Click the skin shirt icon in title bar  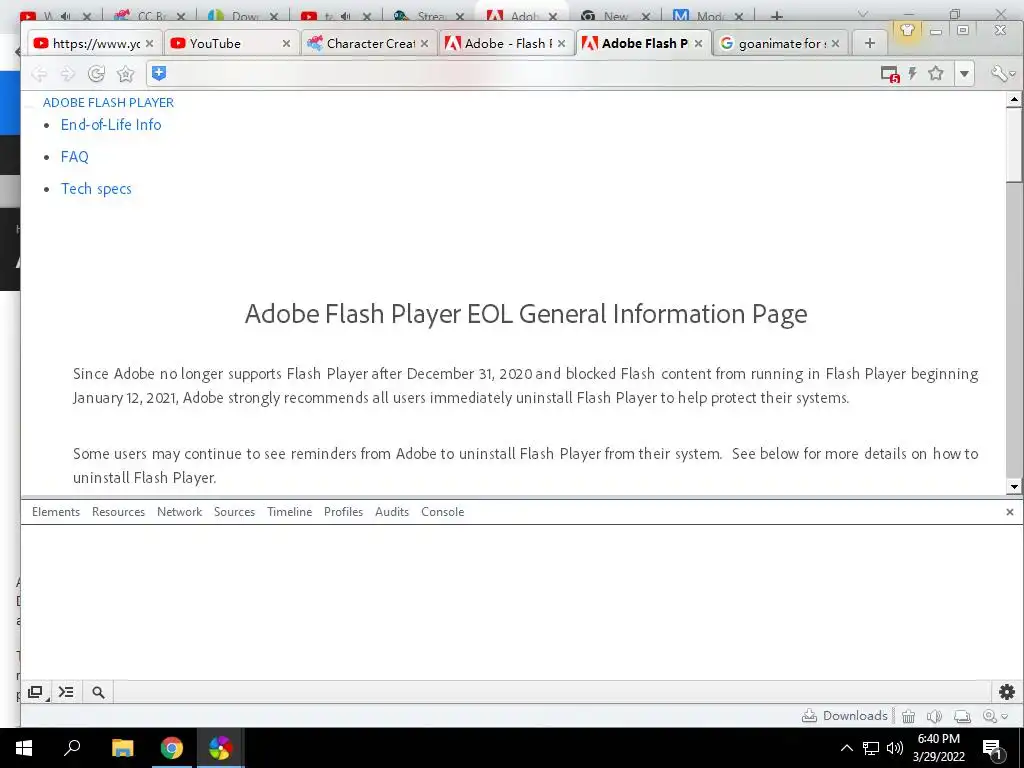(907, 30)
